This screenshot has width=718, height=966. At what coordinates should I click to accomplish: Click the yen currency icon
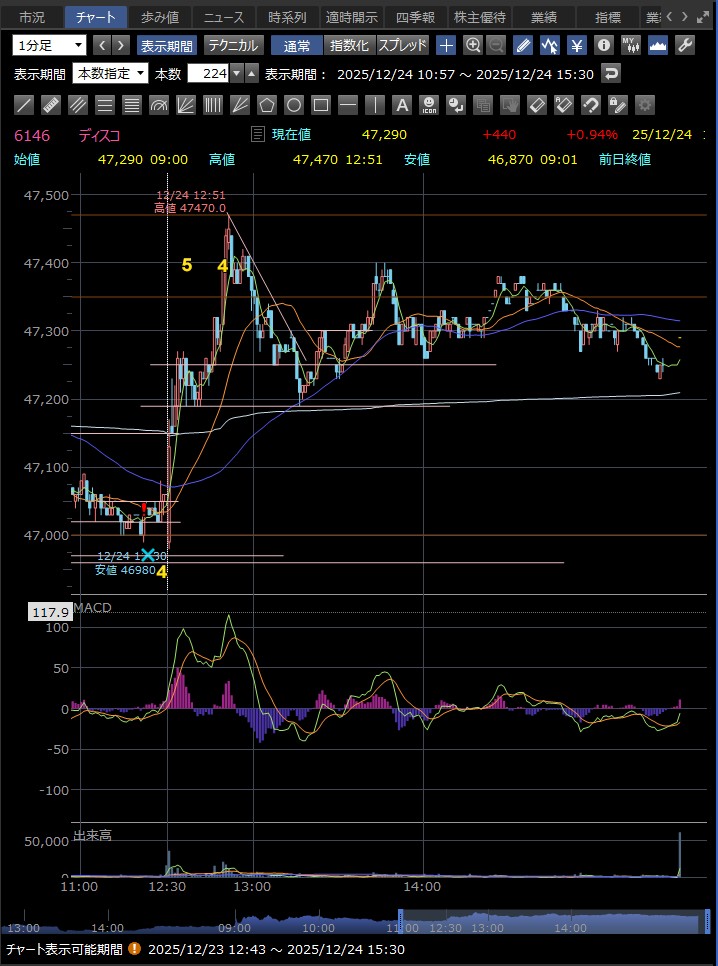tap(577, 45)
